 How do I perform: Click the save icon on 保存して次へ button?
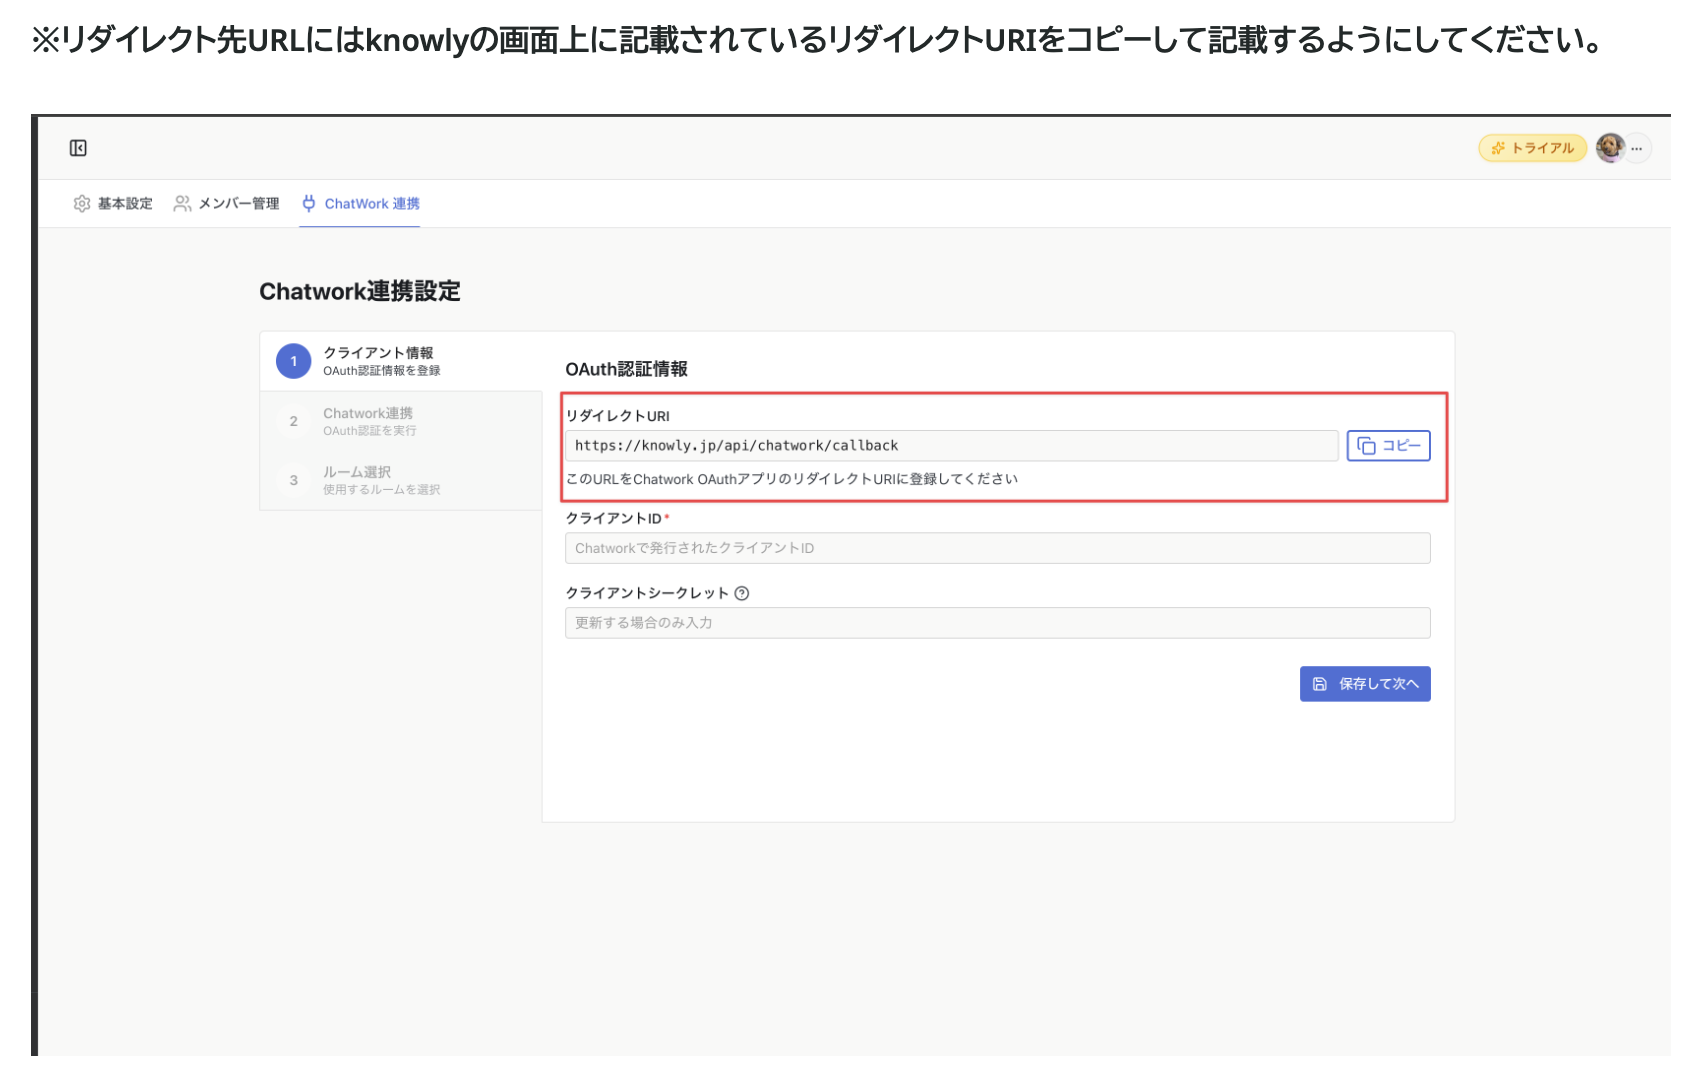point(1318,684)
